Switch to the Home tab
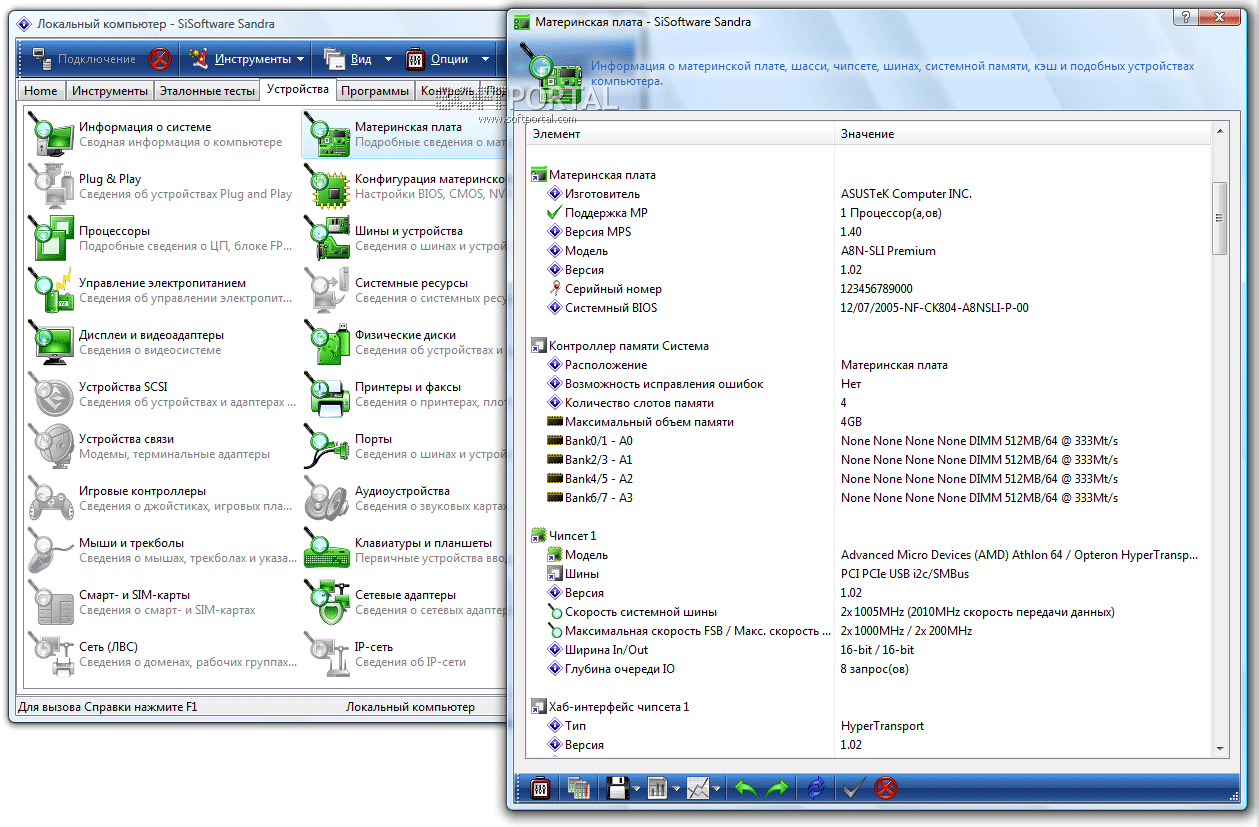Viewport: 1259px width, 827px height. [41, 91]
